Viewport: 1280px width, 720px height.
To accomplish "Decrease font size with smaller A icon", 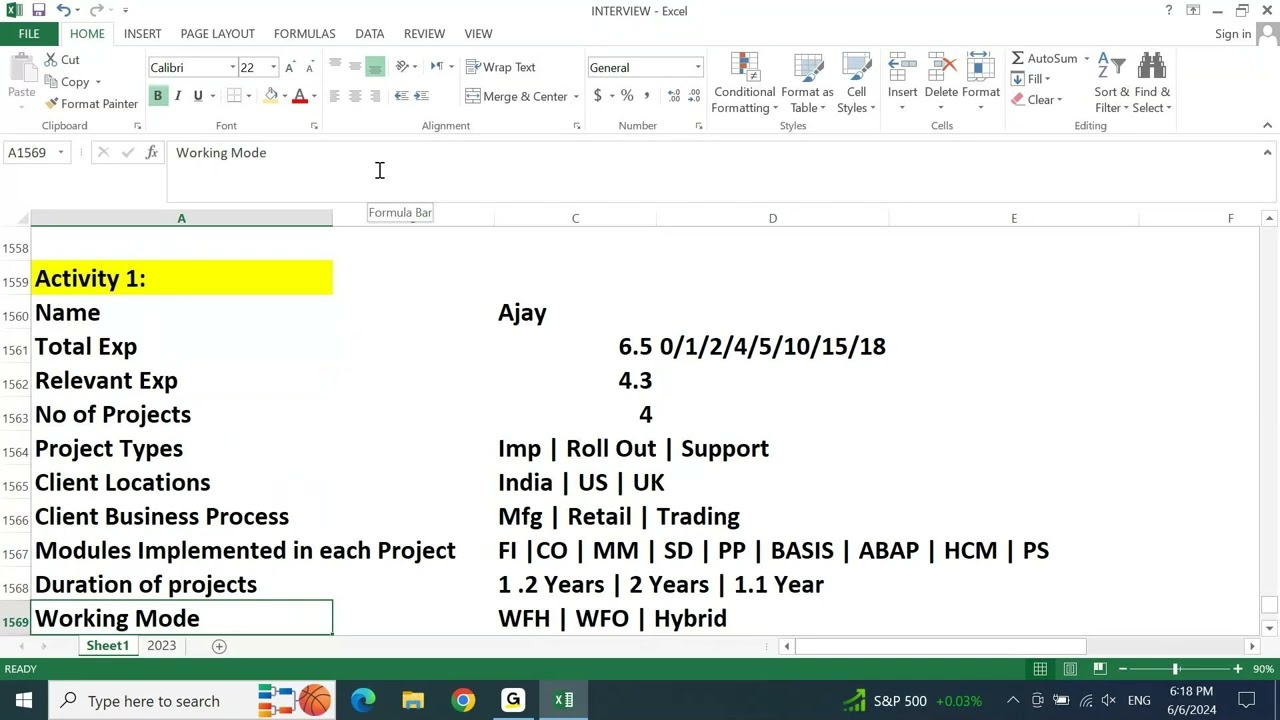I will tap(309, 68).
